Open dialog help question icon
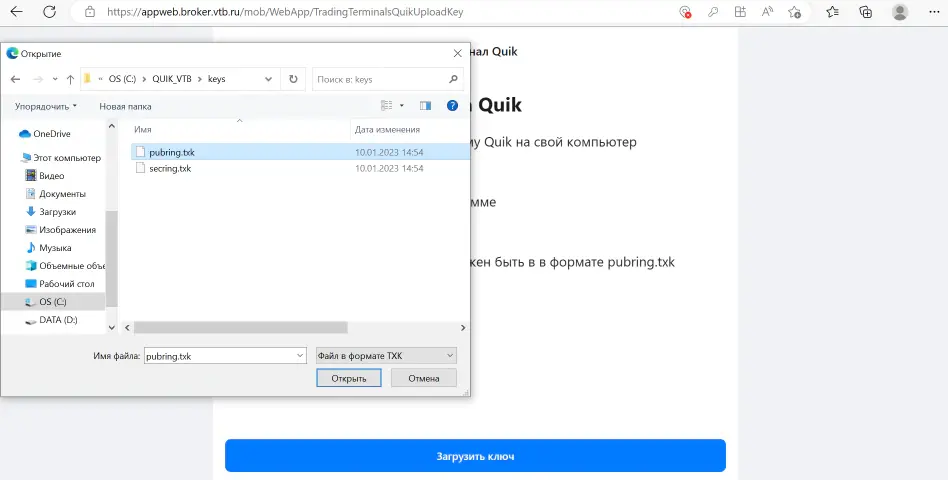Viewport: 948px width, 480px height. coord(452,106)
